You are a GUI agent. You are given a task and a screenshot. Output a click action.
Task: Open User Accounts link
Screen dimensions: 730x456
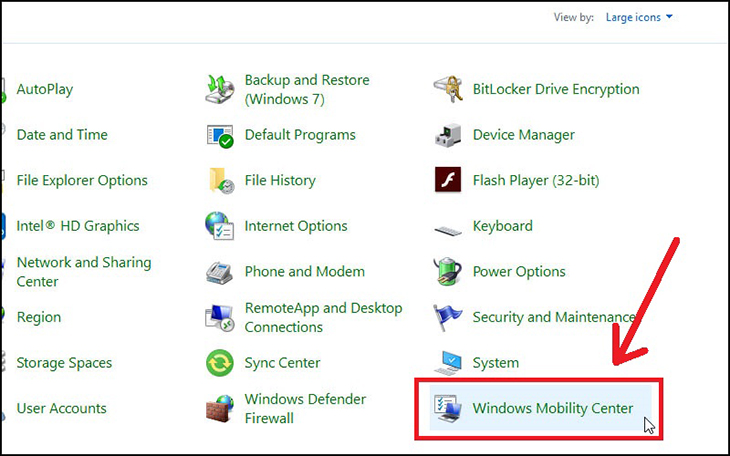61,408
